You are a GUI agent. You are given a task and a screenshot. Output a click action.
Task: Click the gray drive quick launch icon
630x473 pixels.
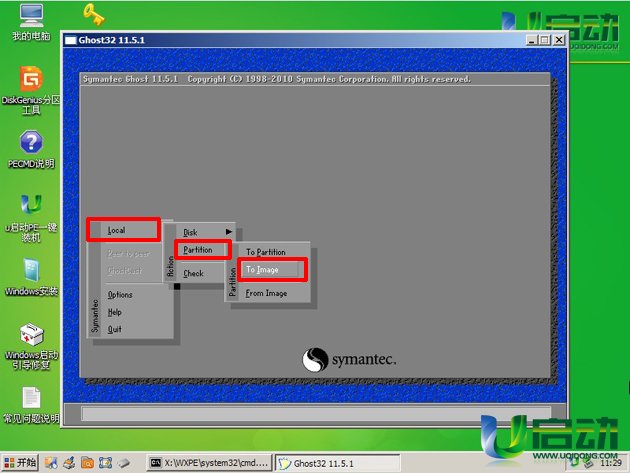(124, 463)
